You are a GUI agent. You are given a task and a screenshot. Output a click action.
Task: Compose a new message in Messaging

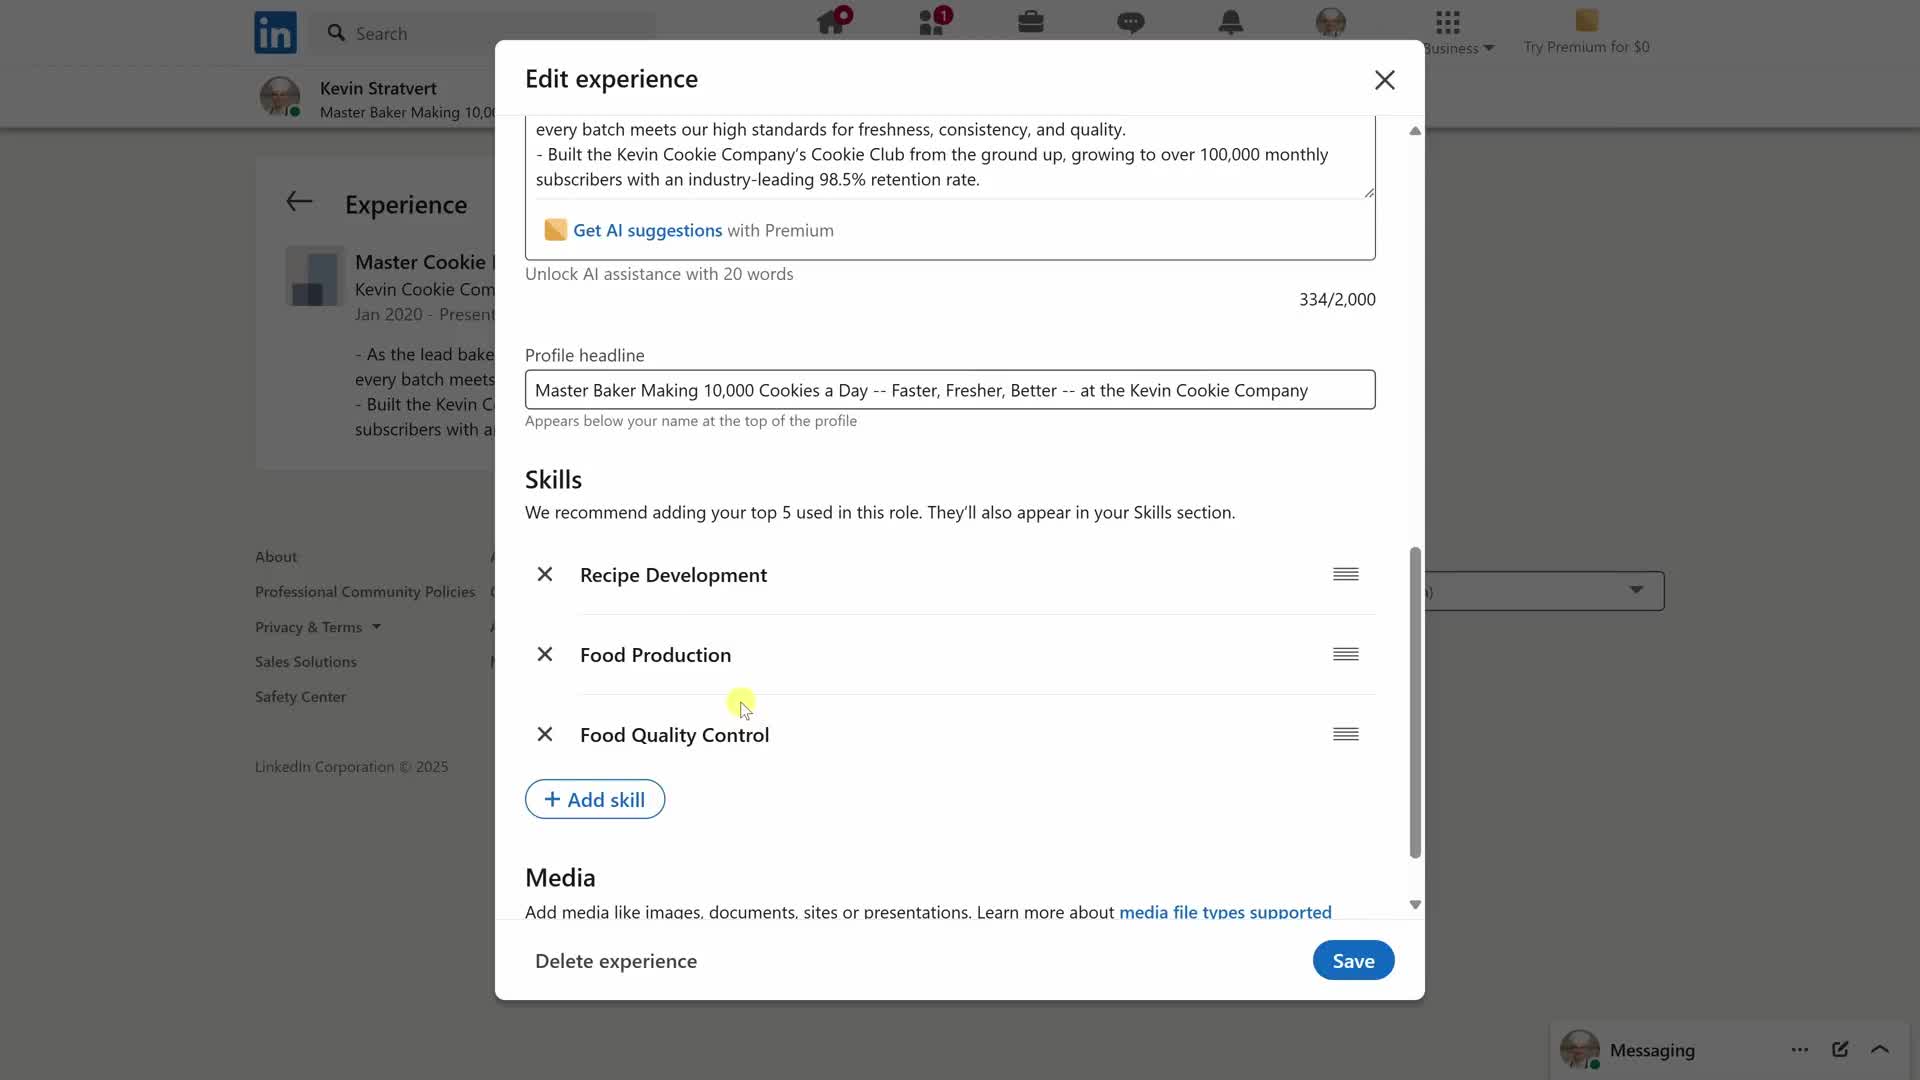pos(1839,1049)
